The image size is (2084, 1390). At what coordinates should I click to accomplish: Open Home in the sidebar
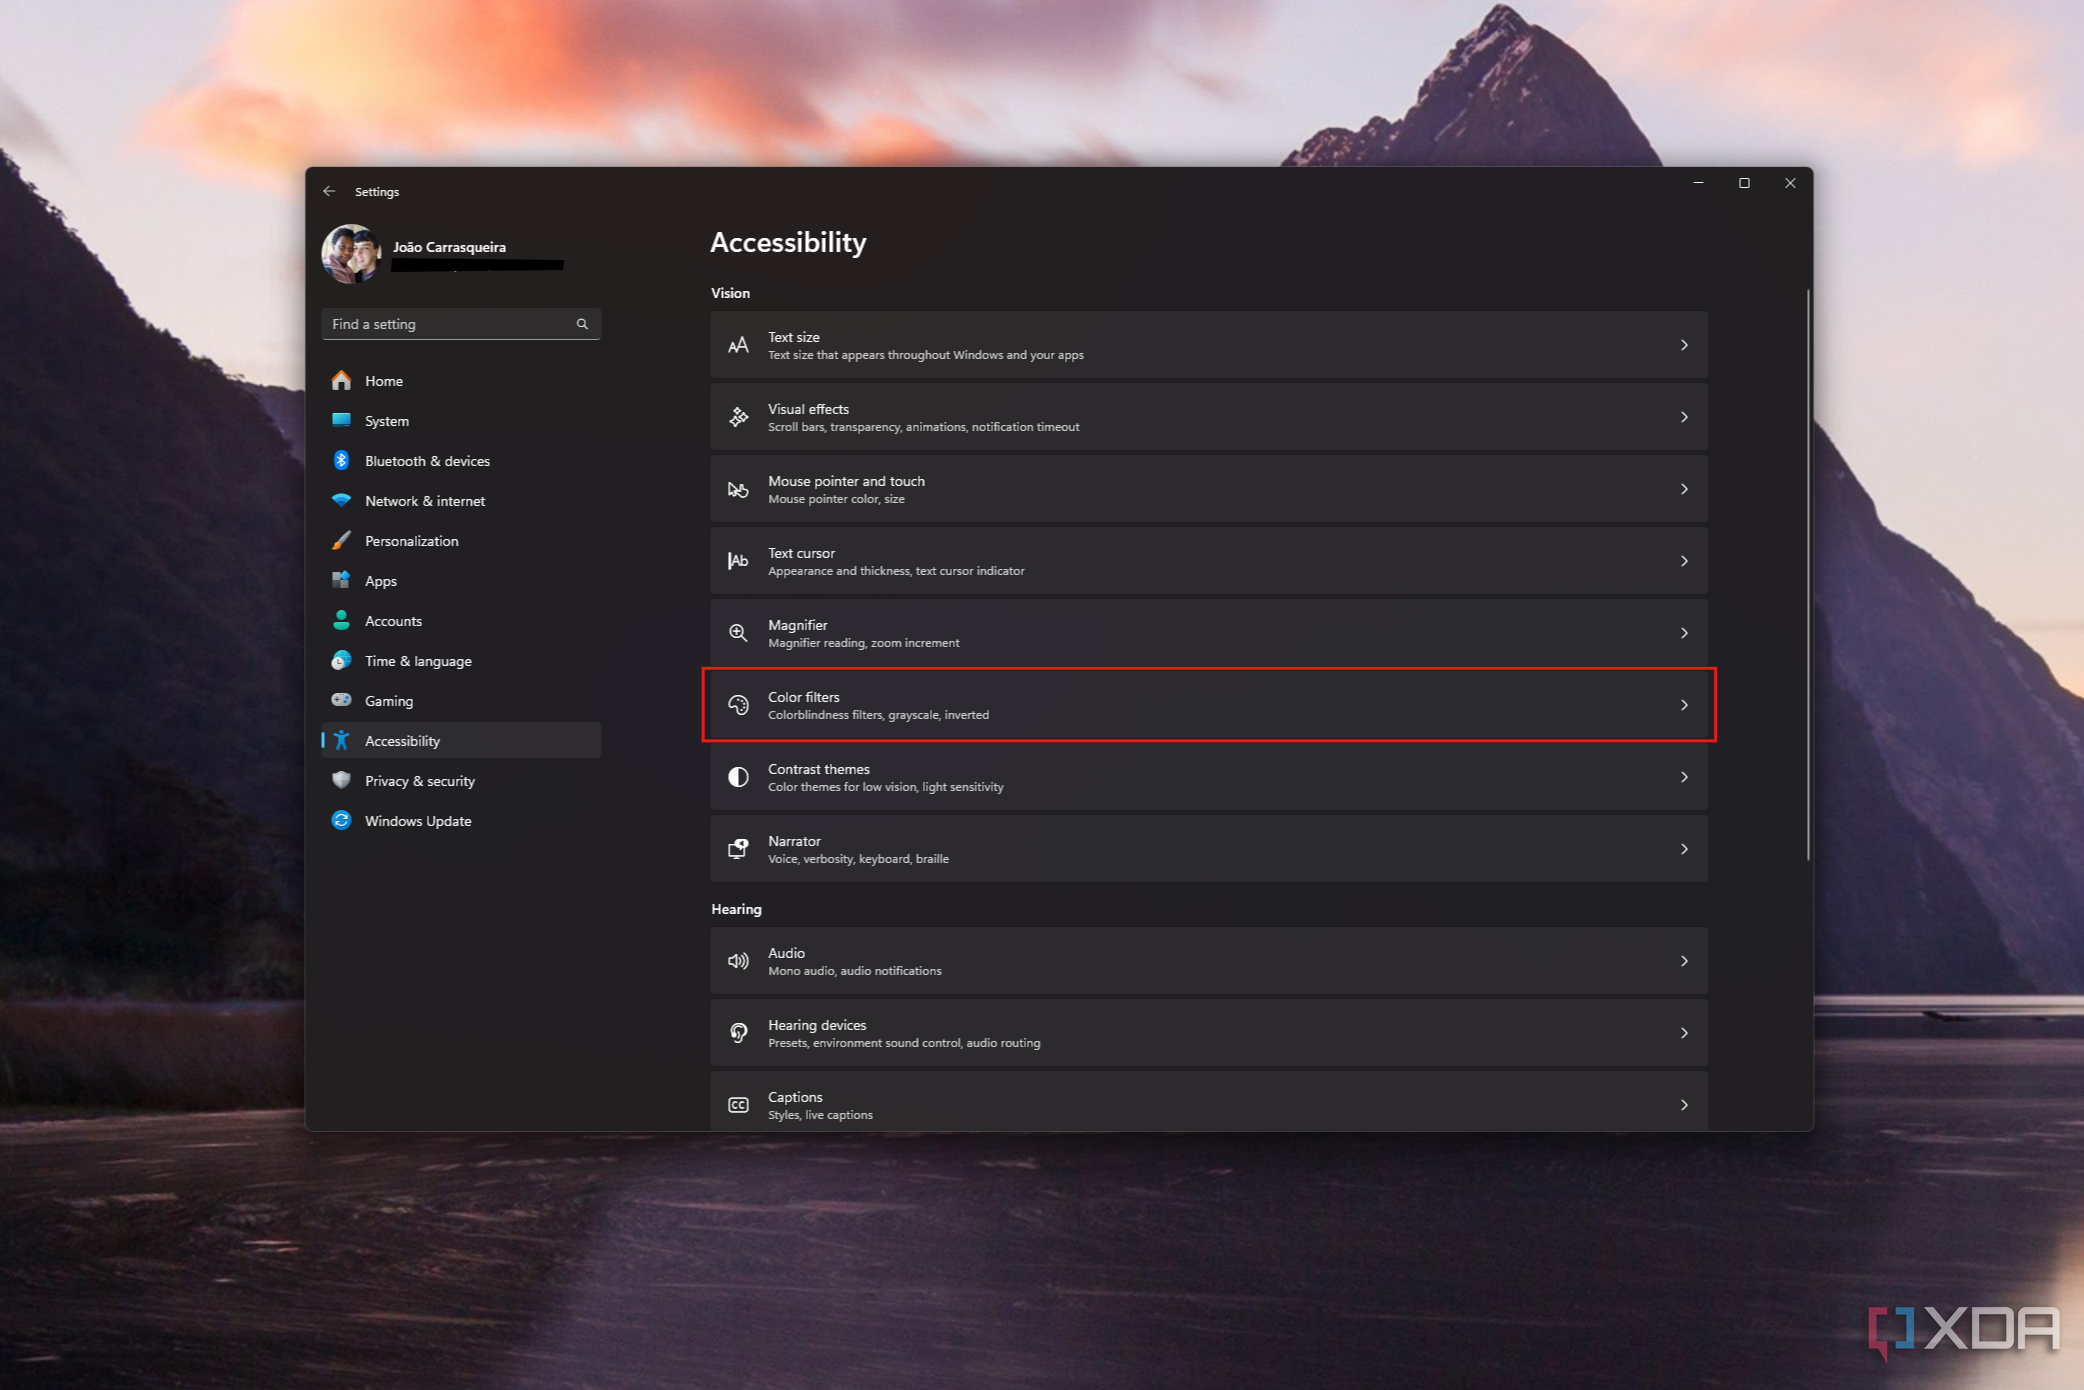click(461, 381)
